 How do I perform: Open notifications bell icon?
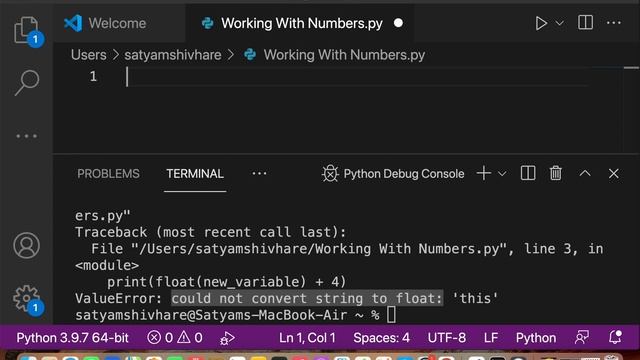pos(615,337)
